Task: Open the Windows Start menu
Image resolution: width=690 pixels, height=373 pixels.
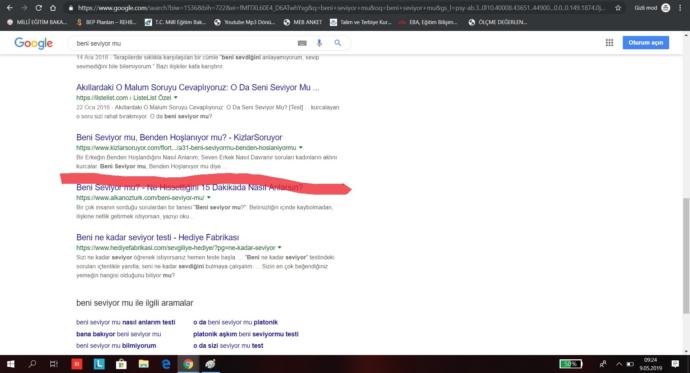Action: [10, 364]
